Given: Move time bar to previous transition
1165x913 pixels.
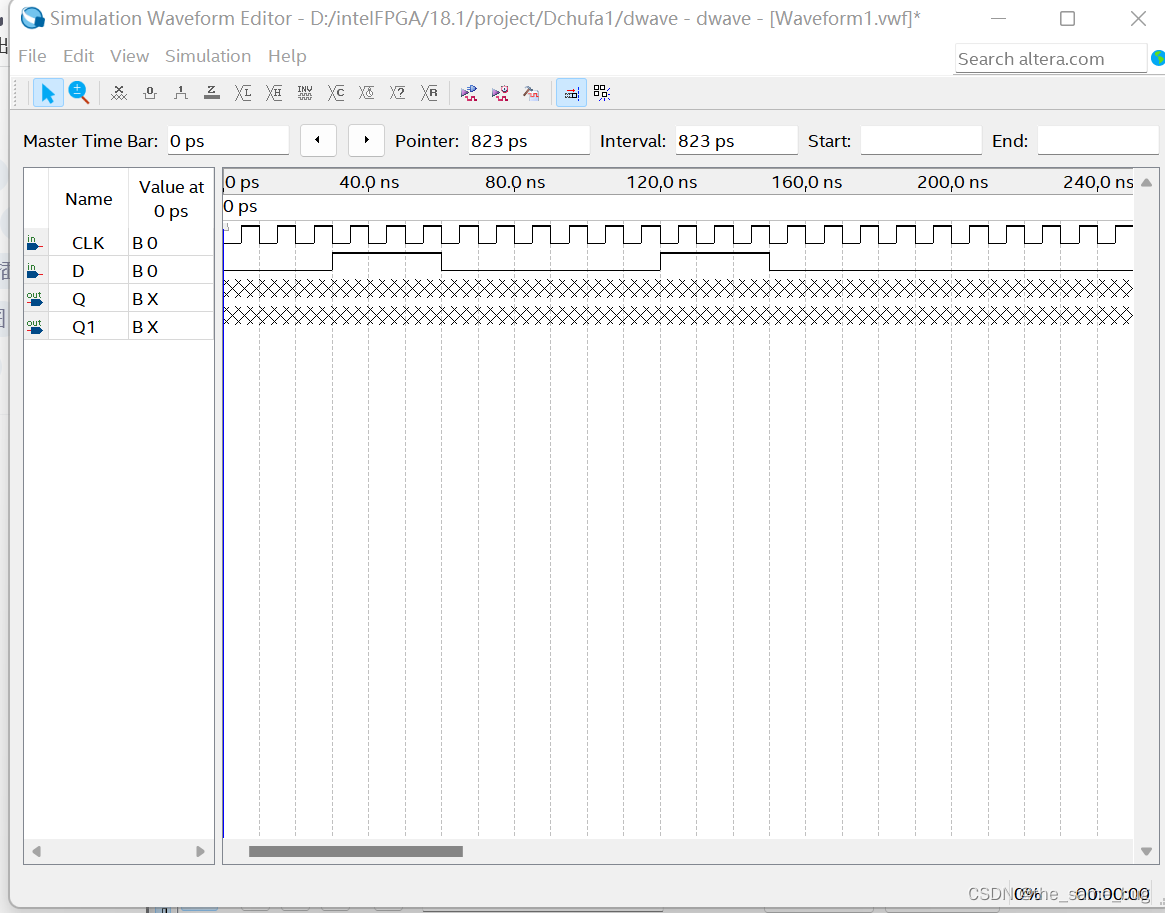Looking at the screenshot, I should click(x=318, y=140).
